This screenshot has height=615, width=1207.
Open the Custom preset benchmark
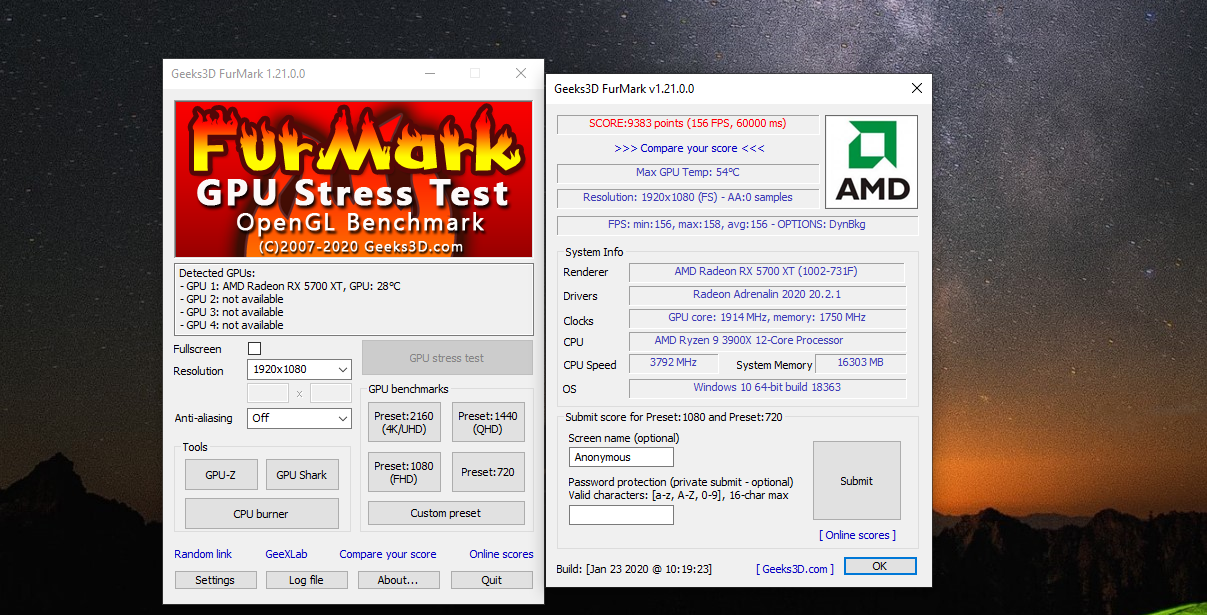pyautogui.click(x=446, y=513)
